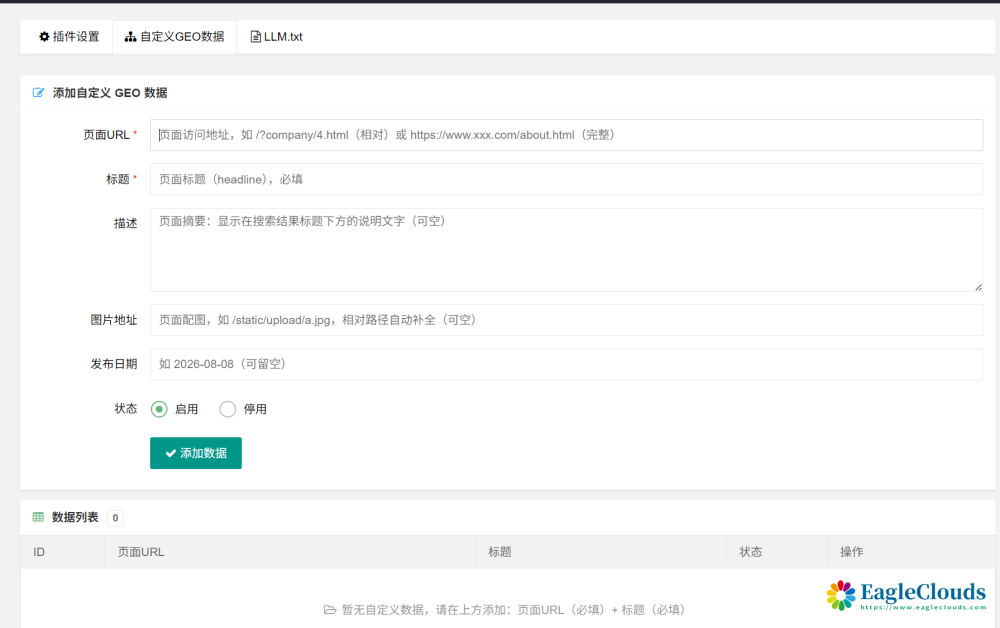Click the 暂无自定义数据 empty message text
The height and width of the screenshot is (628, 1000).
click(x=513, y=610)
